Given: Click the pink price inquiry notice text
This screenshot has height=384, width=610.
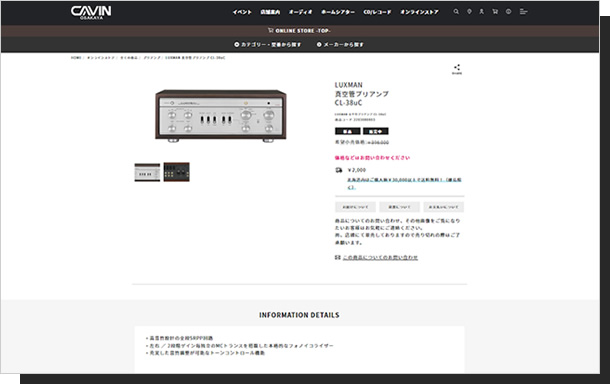Looking at the screenshot, I should coord(372,158).
